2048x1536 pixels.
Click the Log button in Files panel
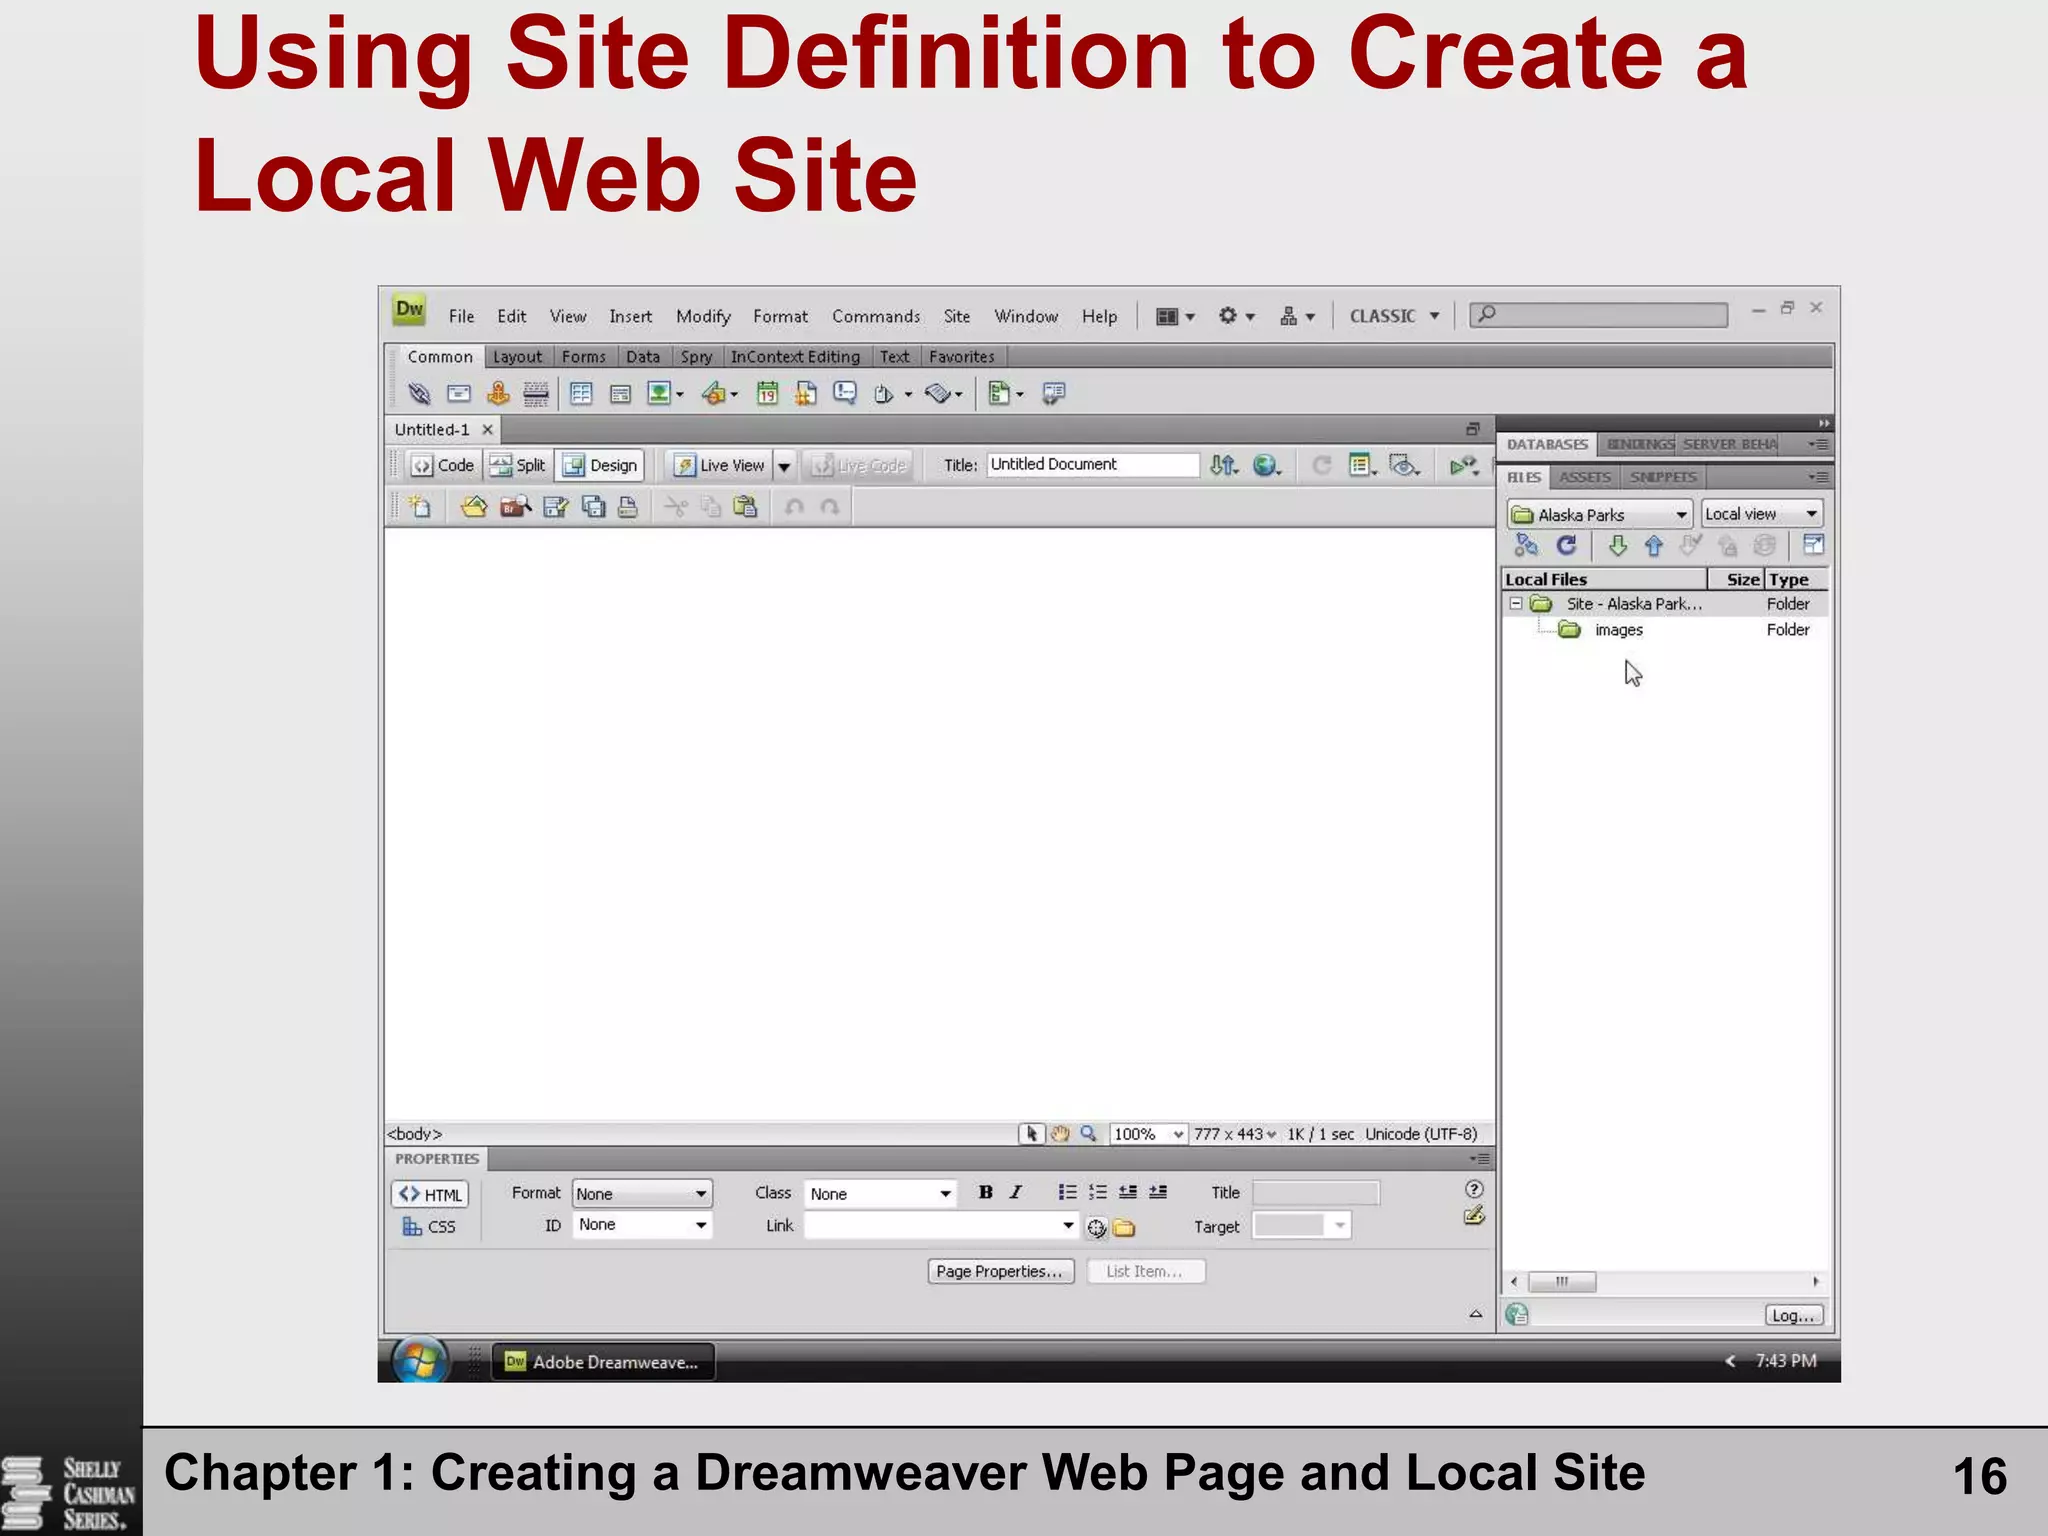[x=1793, y=1316]
